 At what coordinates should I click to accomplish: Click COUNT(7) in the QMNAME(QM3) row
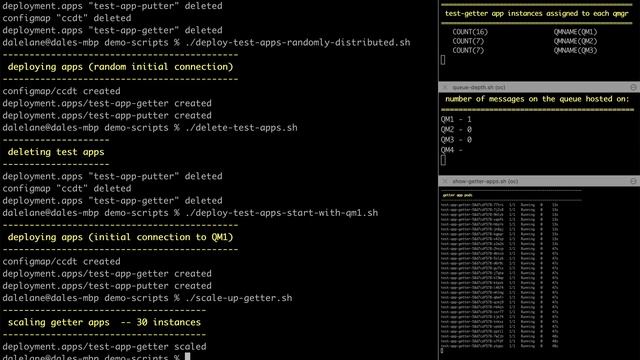tap(468, 51)
